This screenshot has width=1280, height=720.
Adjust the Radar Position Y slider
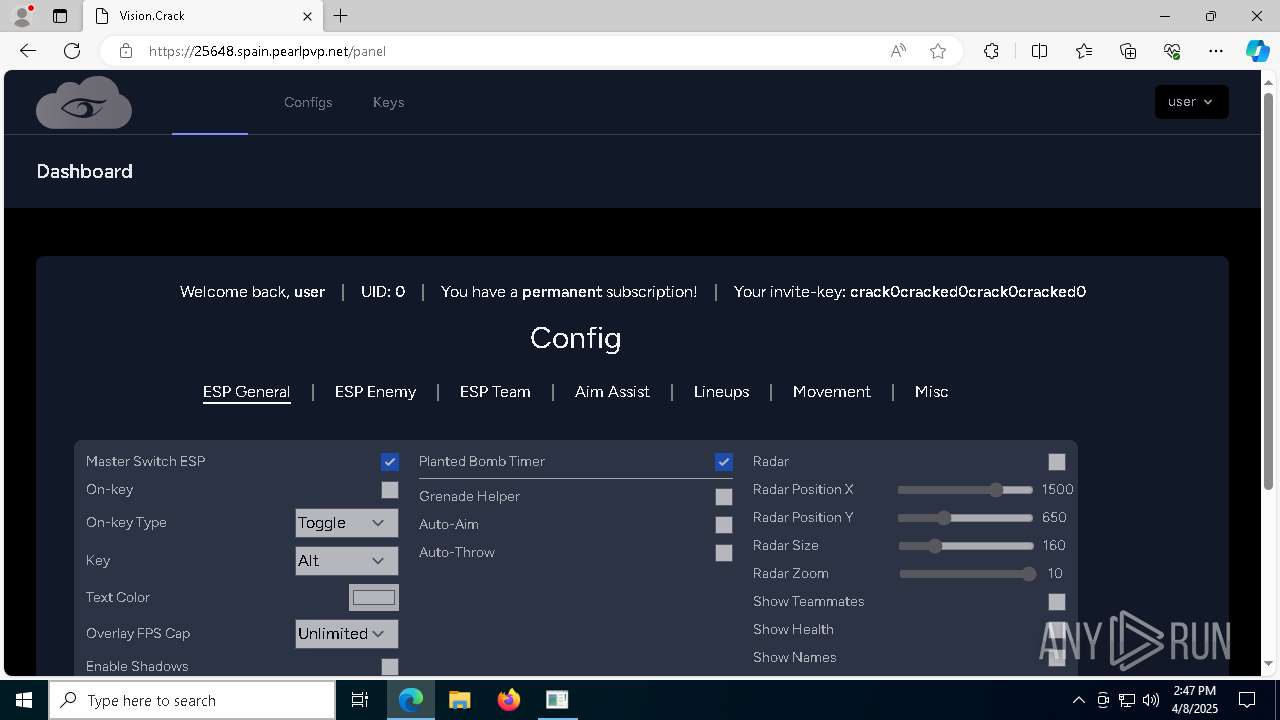tap(965, 518)
